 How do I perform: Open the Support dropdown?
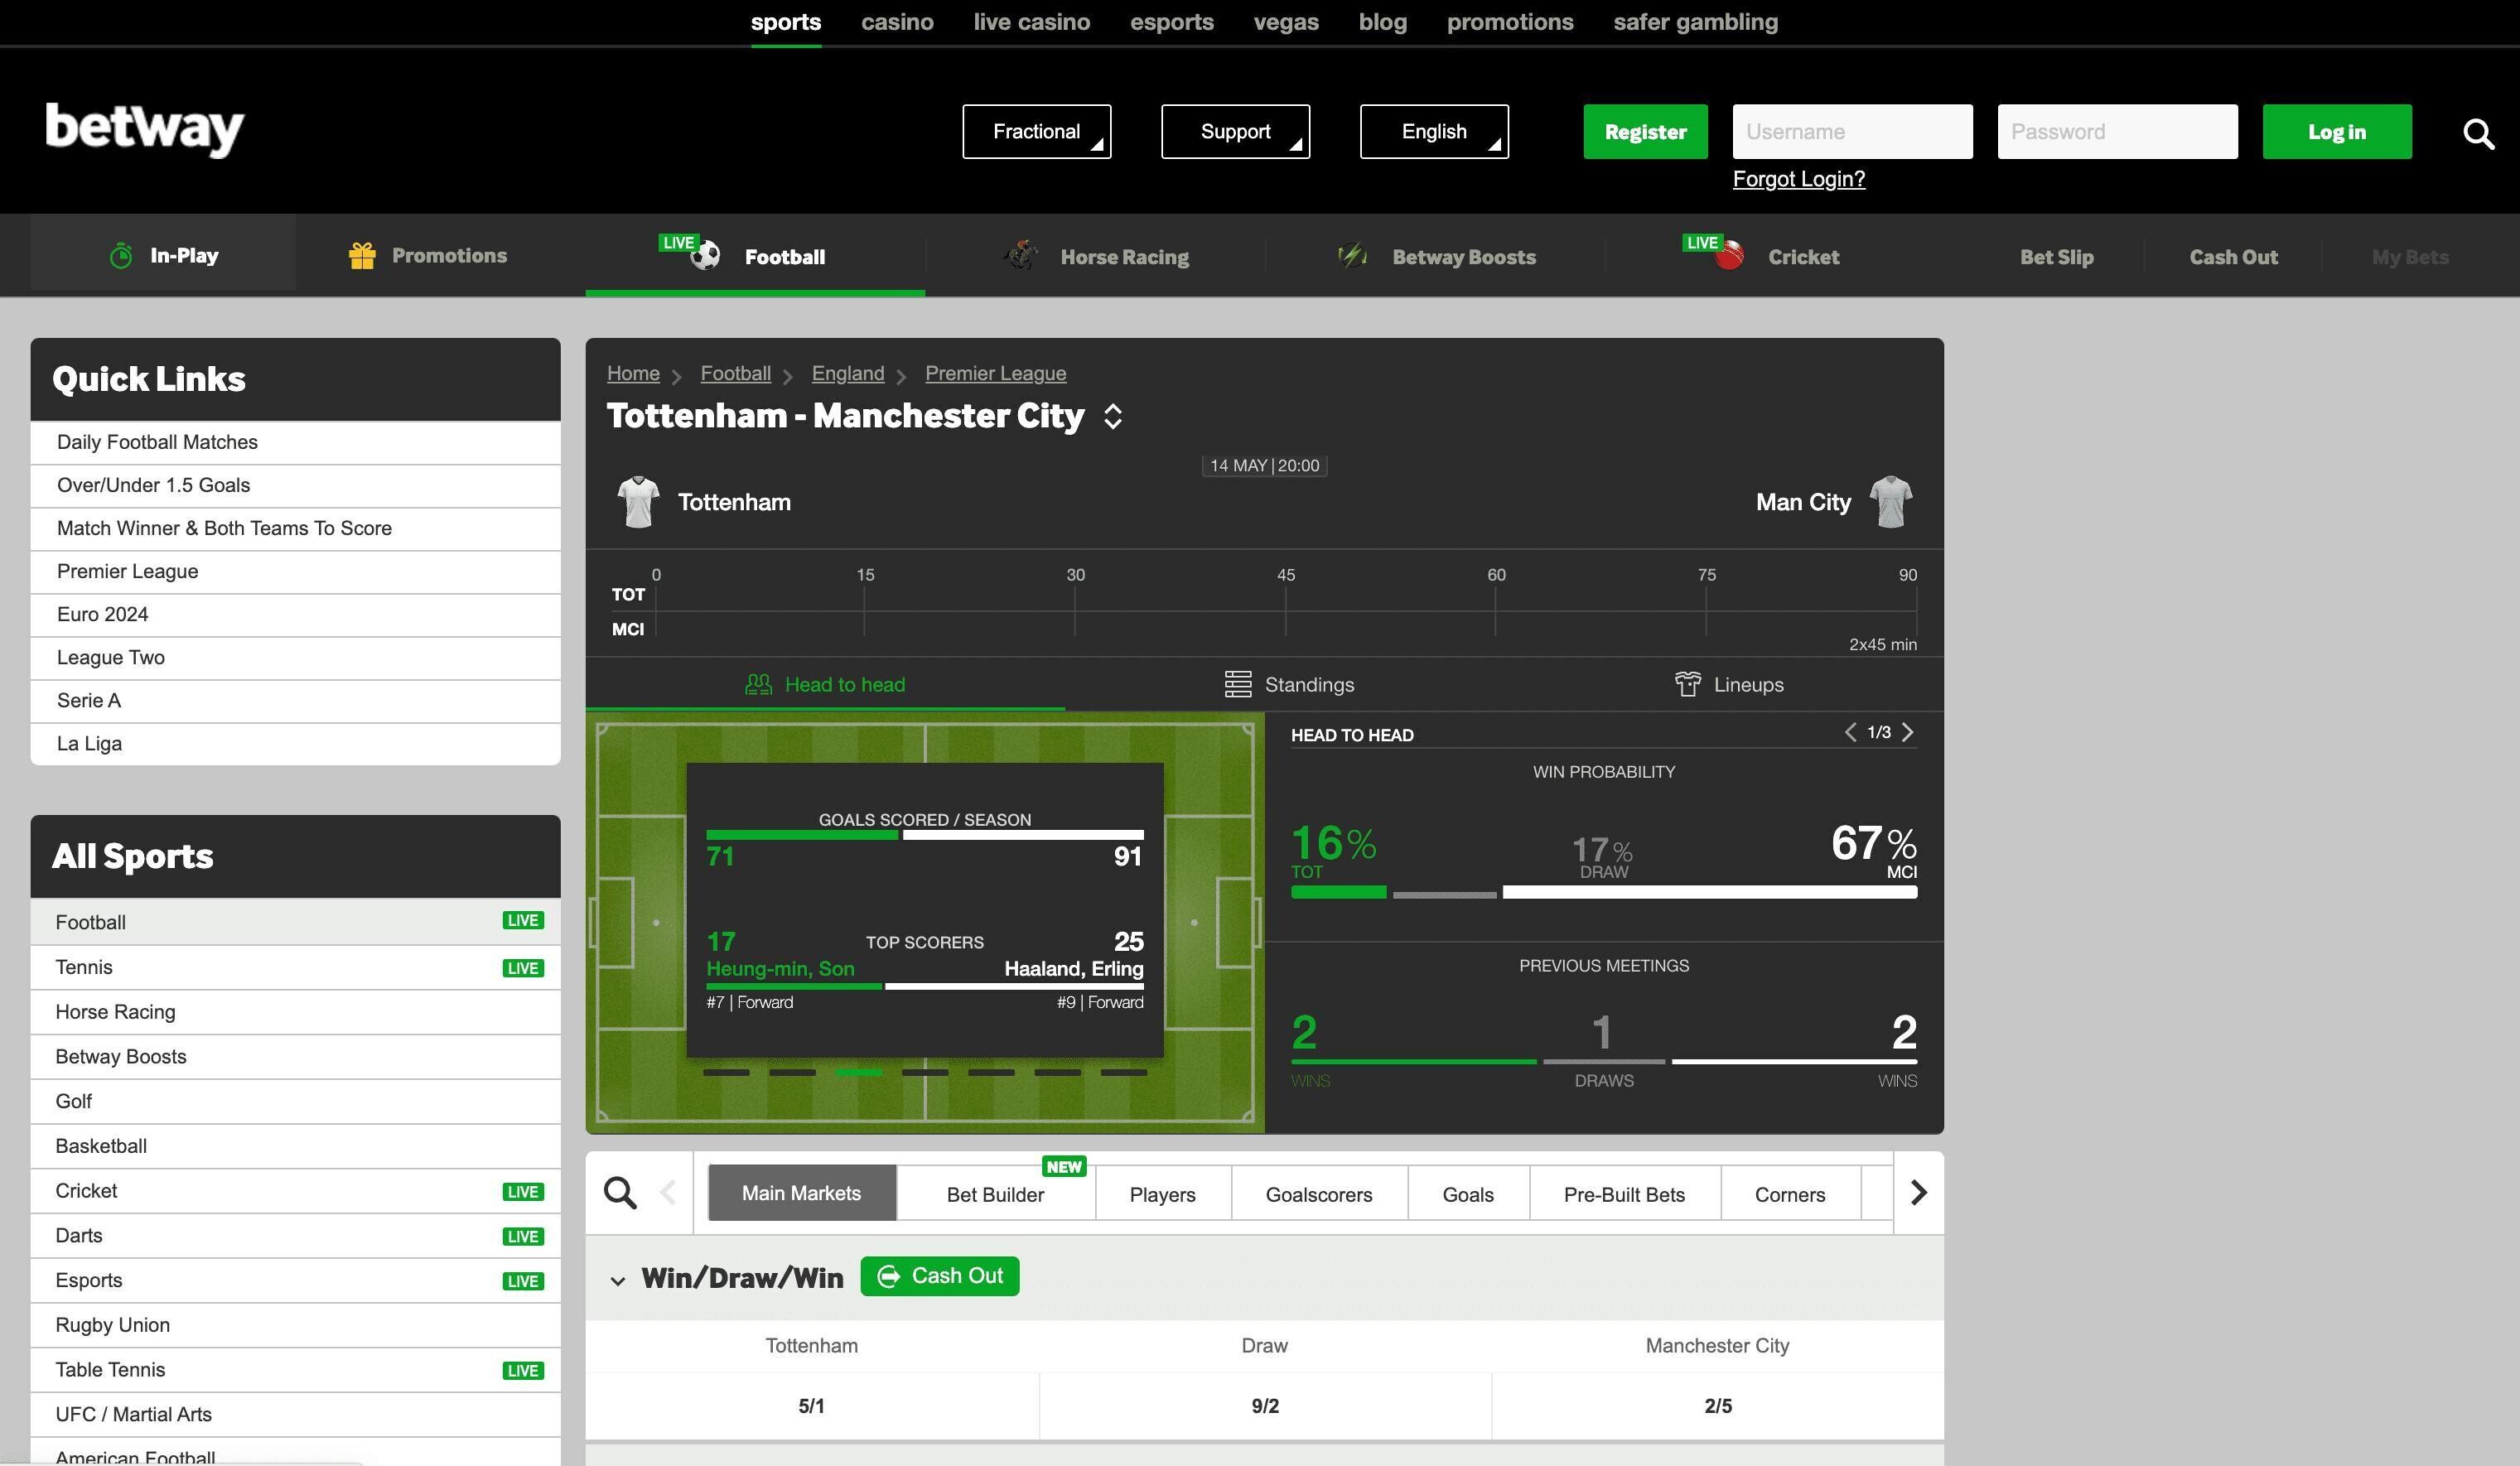(1235, 131)
